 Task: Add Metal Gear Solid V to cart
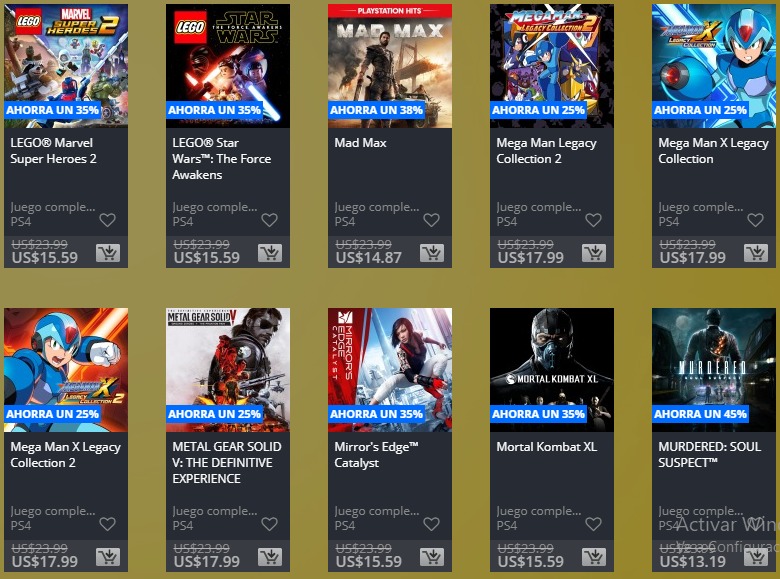coord(270,557)
